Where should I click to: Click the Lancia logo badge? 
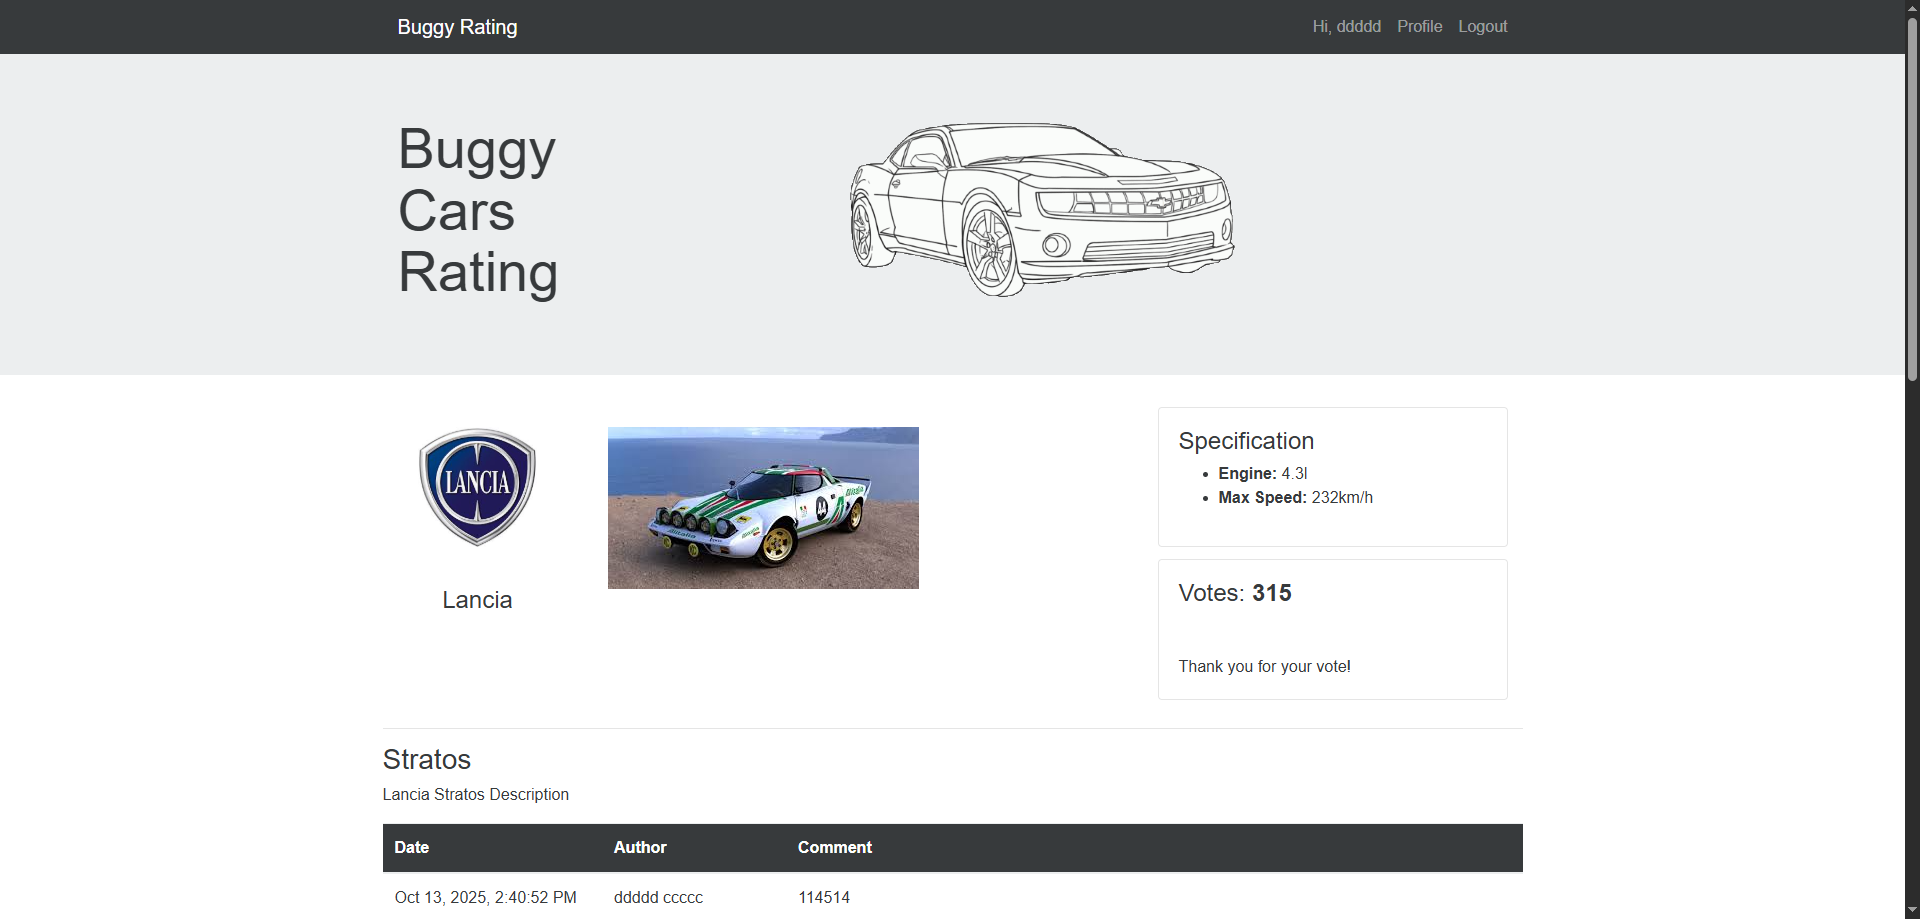(x=477, y=487)
